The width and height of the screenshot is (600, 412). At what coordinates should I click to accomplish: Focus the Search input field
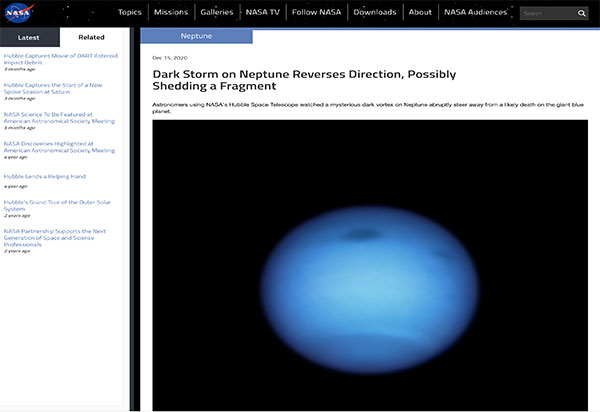point(546,13)
